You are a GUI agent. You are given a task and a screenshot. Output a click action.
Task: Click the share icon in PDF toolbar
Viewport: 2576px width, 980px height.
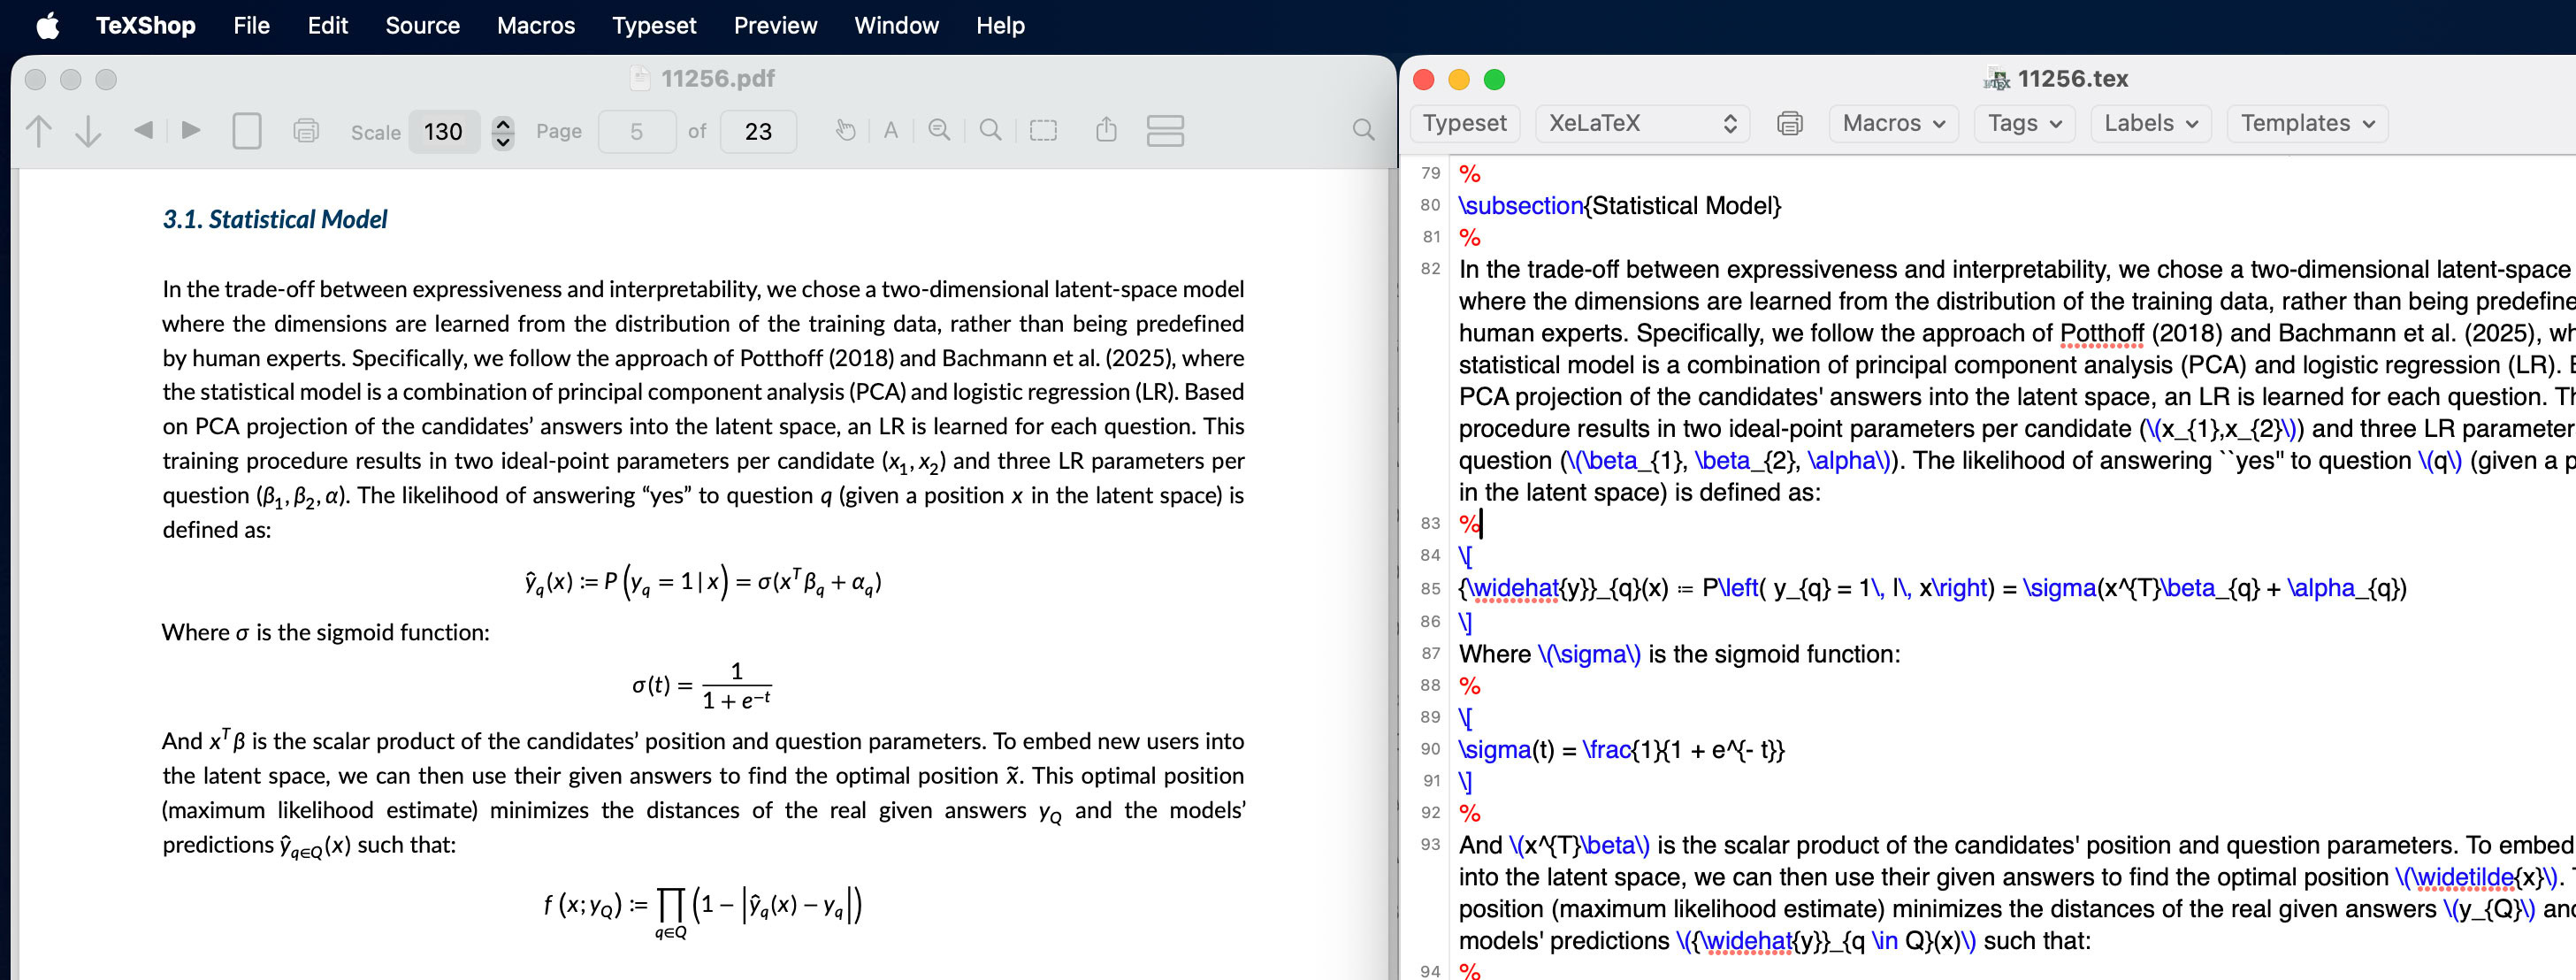(x=1105, y=130)
